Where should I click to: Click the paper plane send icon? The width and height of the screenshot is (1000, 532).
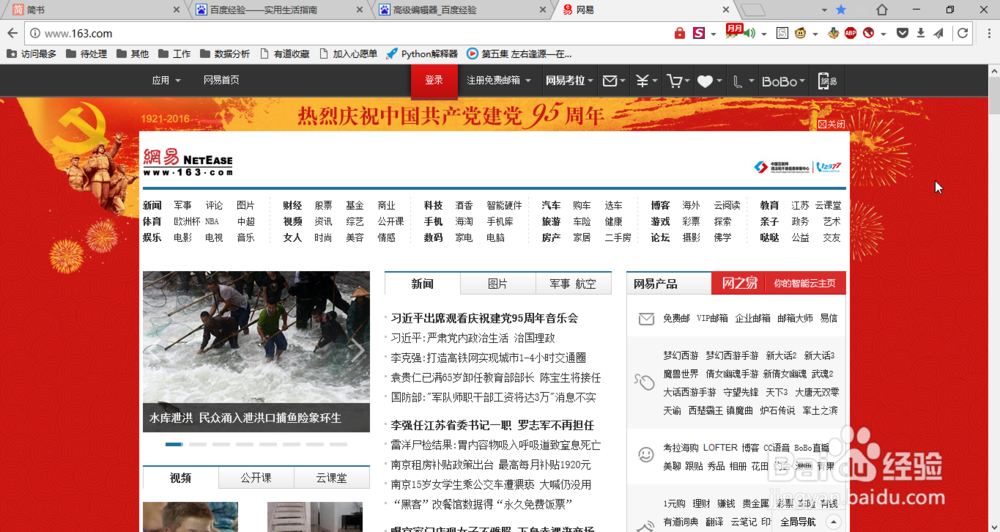pos(939,33)
